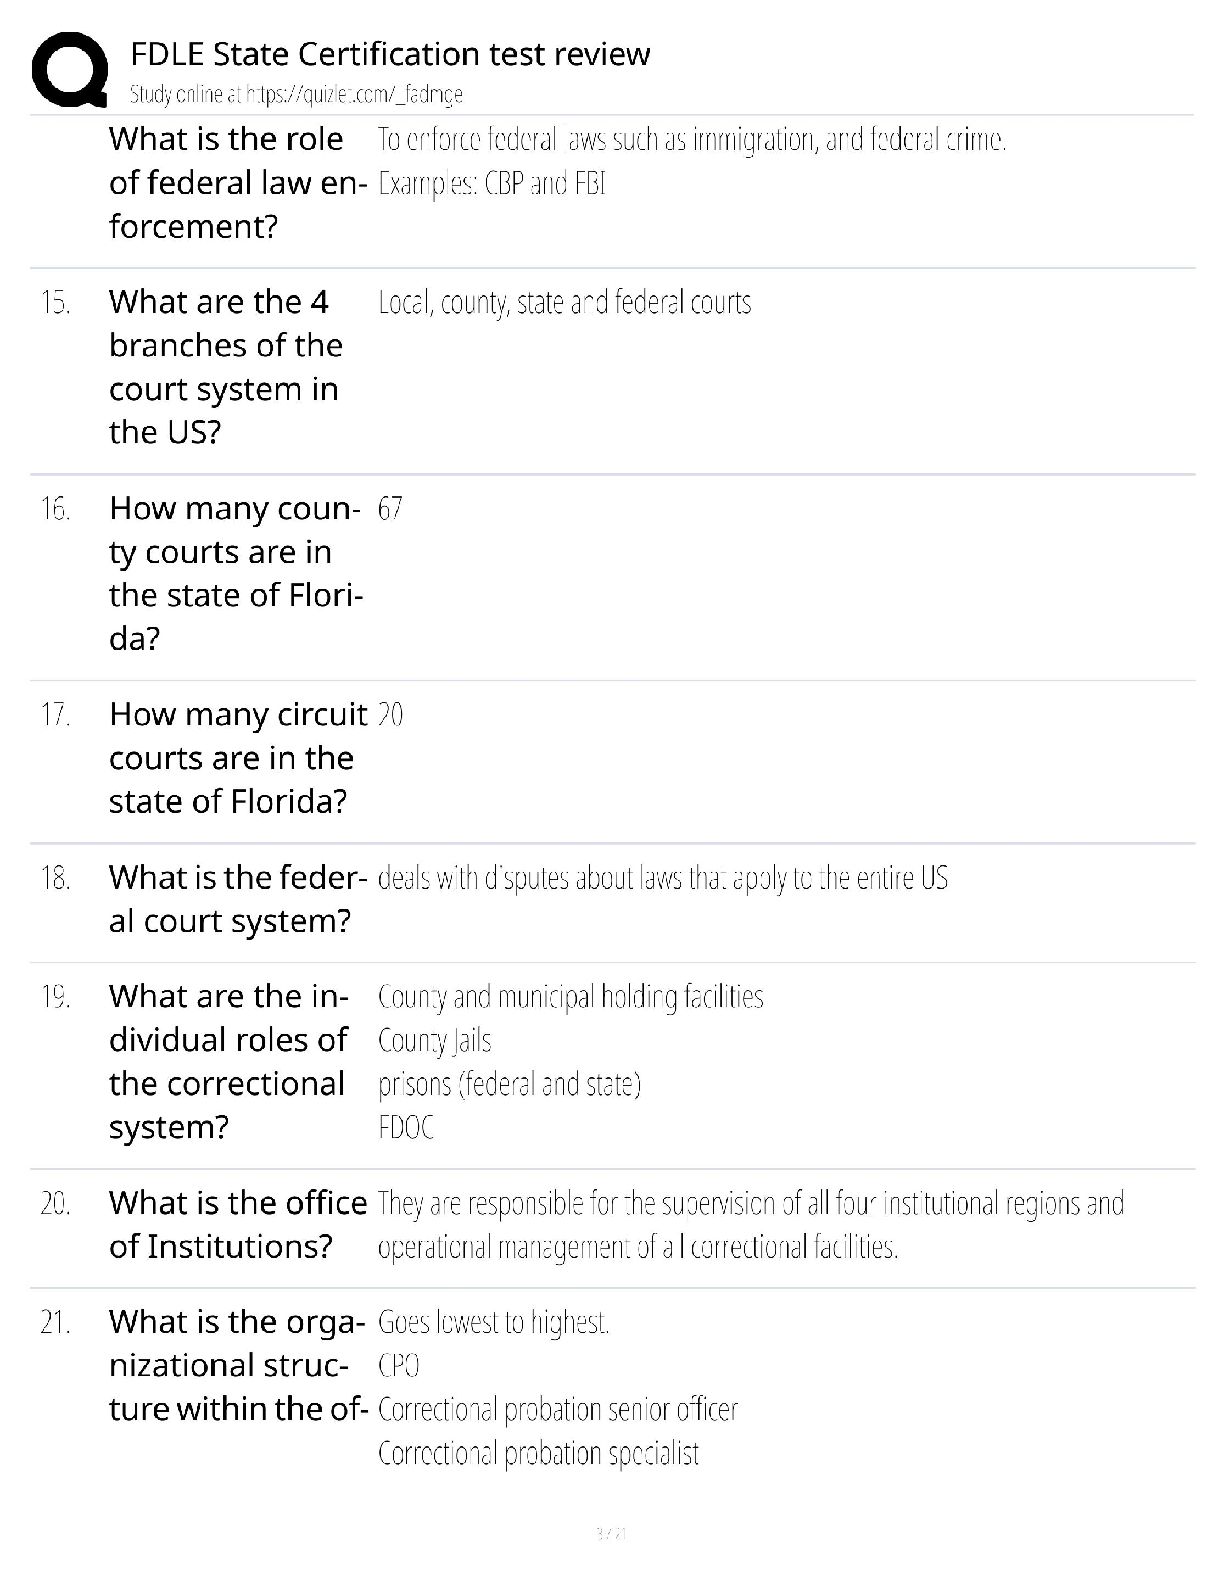This screenshot has height=1584, width=1224.
Task: Click question number 16
Action: 56,509
